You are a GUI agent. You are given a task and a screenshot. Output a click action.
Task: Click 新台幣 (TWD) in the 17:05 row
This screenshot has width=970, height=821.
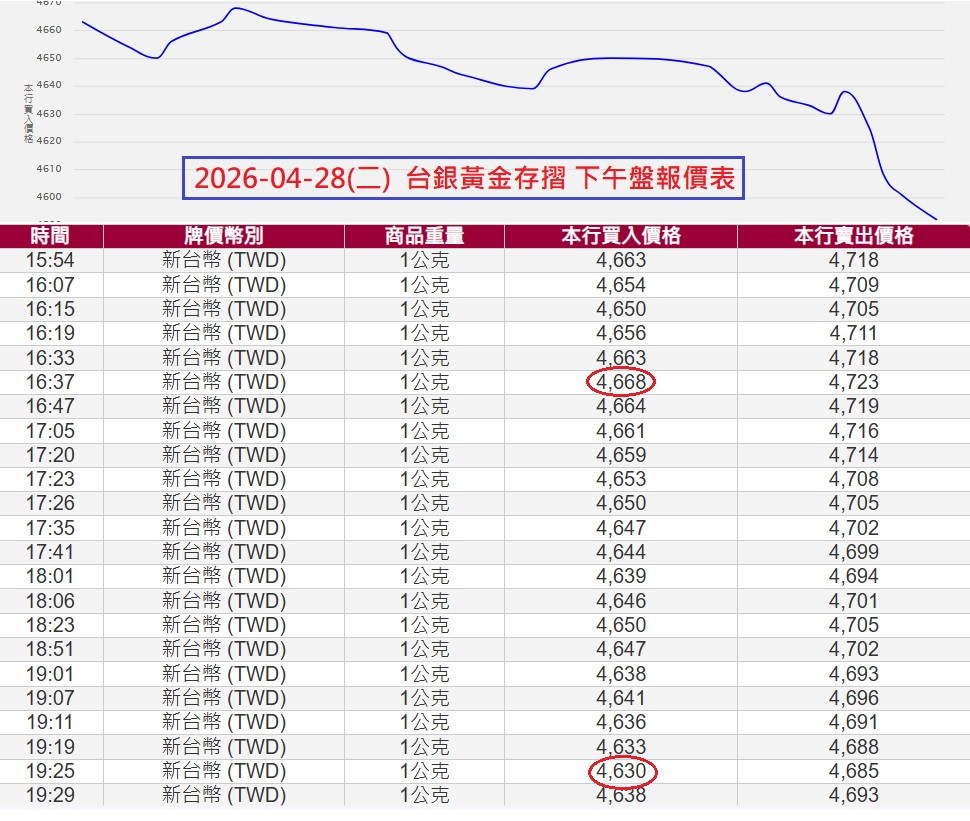223,431
